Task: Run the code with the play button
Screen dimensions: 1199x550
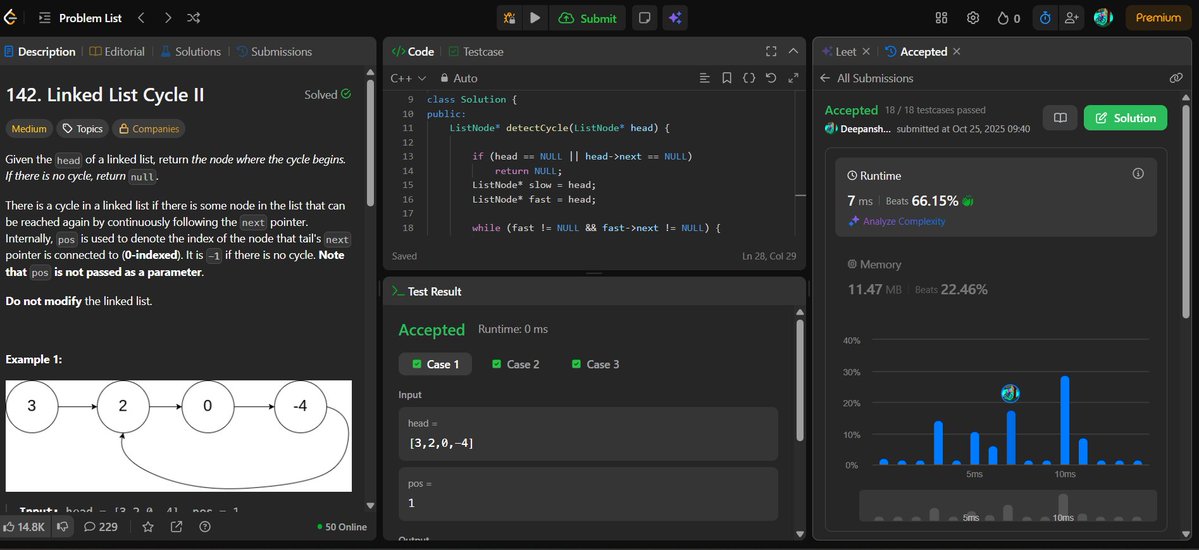Action: (535, 18)
